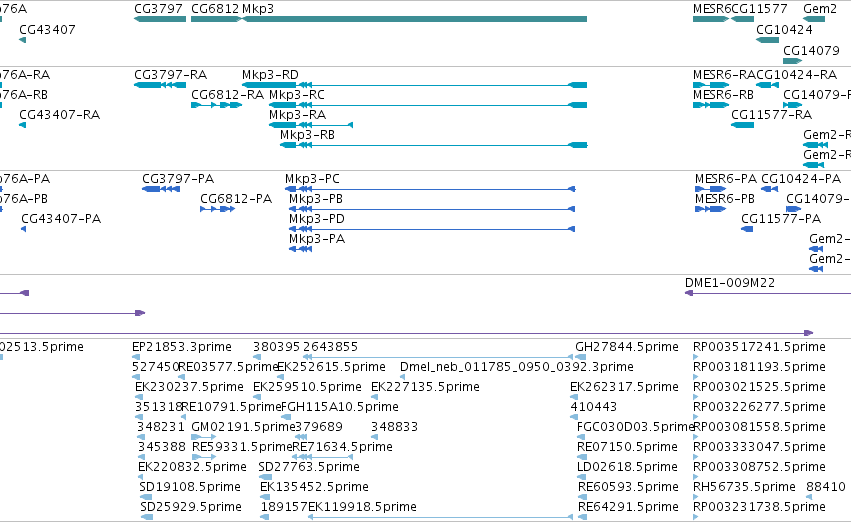This screenshot has width=851, height=522.
Task: Click the RE71634.5prime EST label
Action: (342, 448)
